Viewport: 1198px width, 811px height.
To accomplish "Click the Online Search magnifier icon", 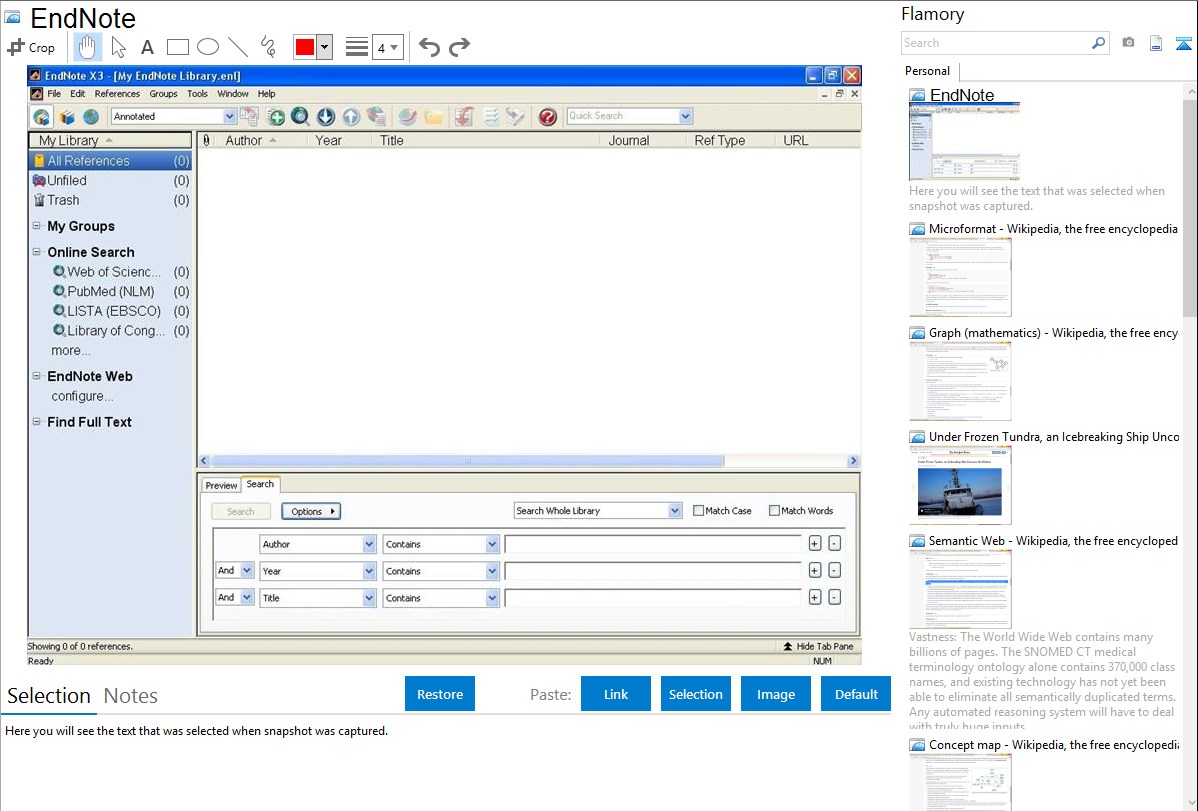I will [300, 116].
